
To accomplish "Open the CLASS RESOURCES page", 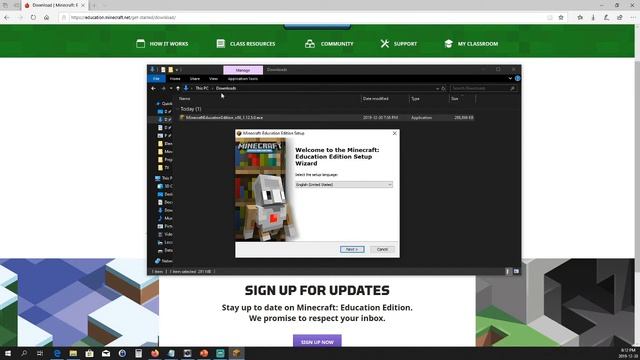I will point(252,44).
